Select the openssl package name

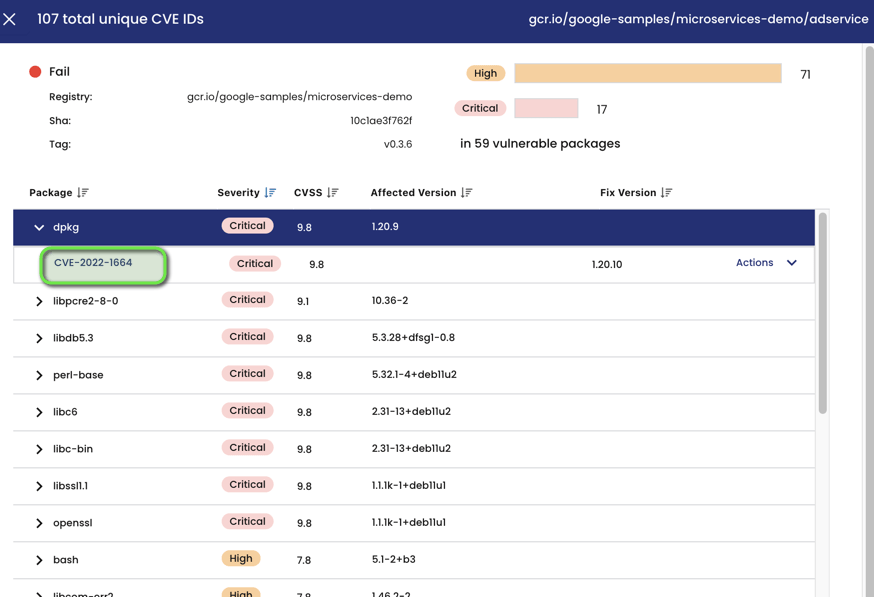pyautogui.click(x=72, y=523)
